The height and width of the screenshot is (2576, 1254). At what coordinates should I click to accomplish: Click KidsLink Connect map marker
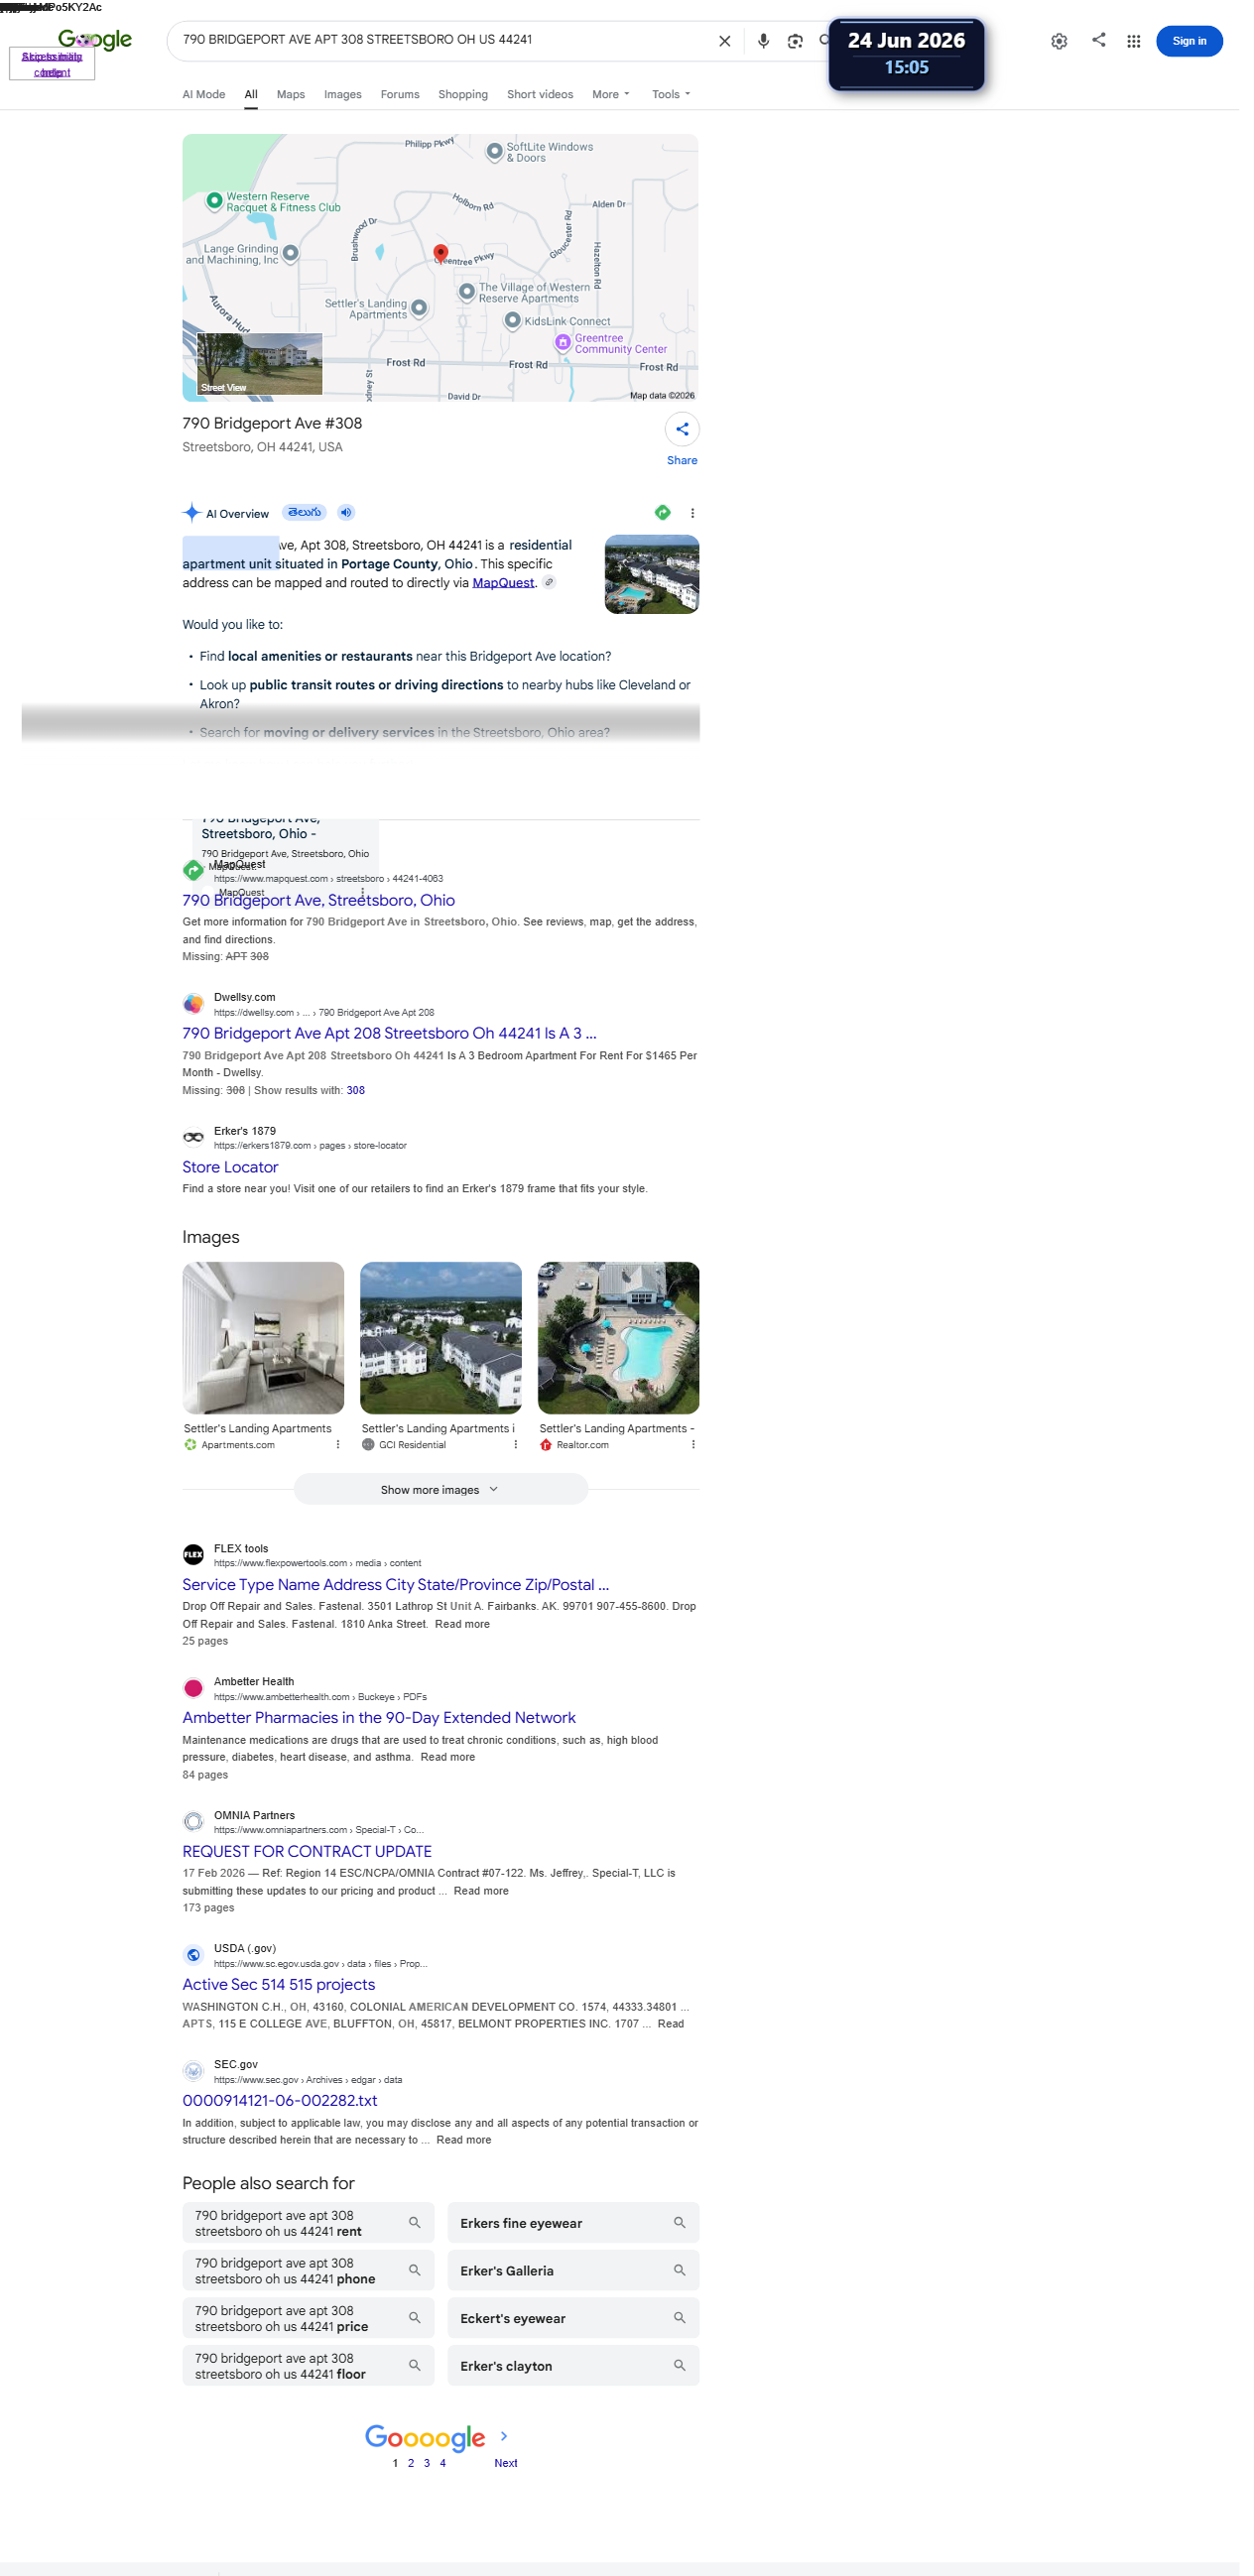(x=518, y=324)
